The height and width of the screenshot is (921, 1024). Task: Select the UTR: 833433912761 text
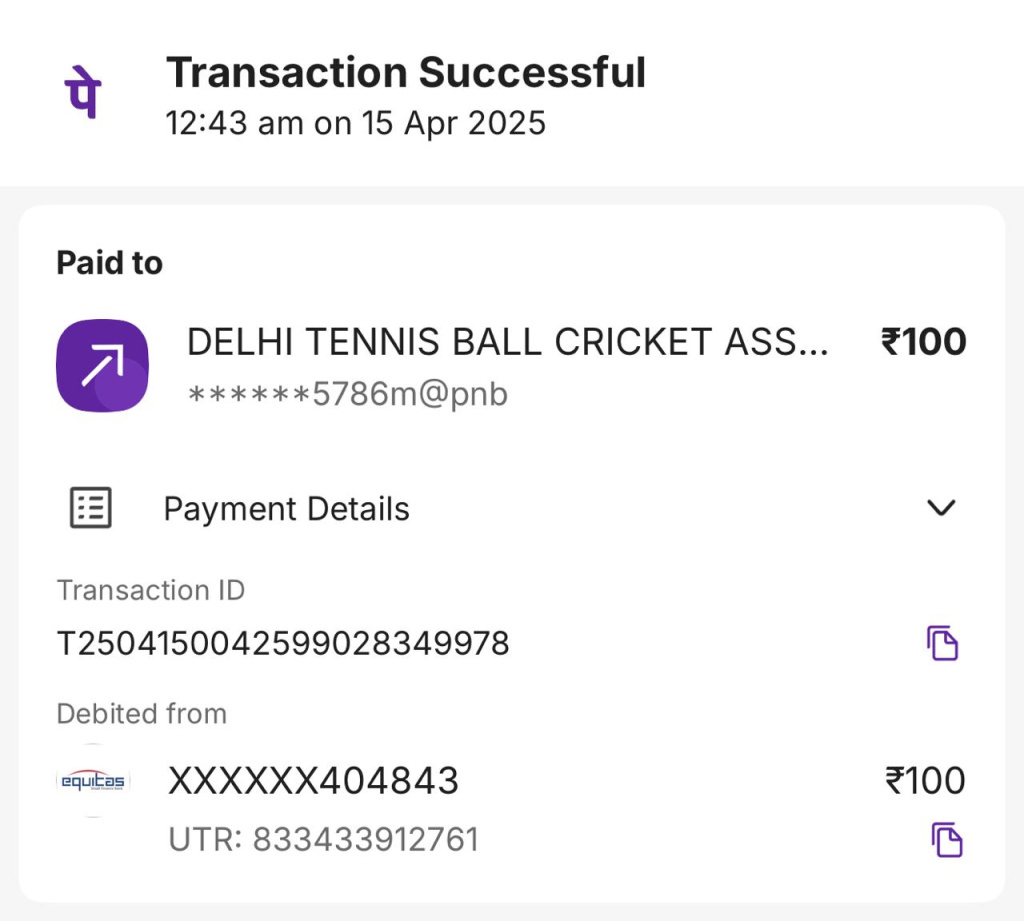coord(323,839)
